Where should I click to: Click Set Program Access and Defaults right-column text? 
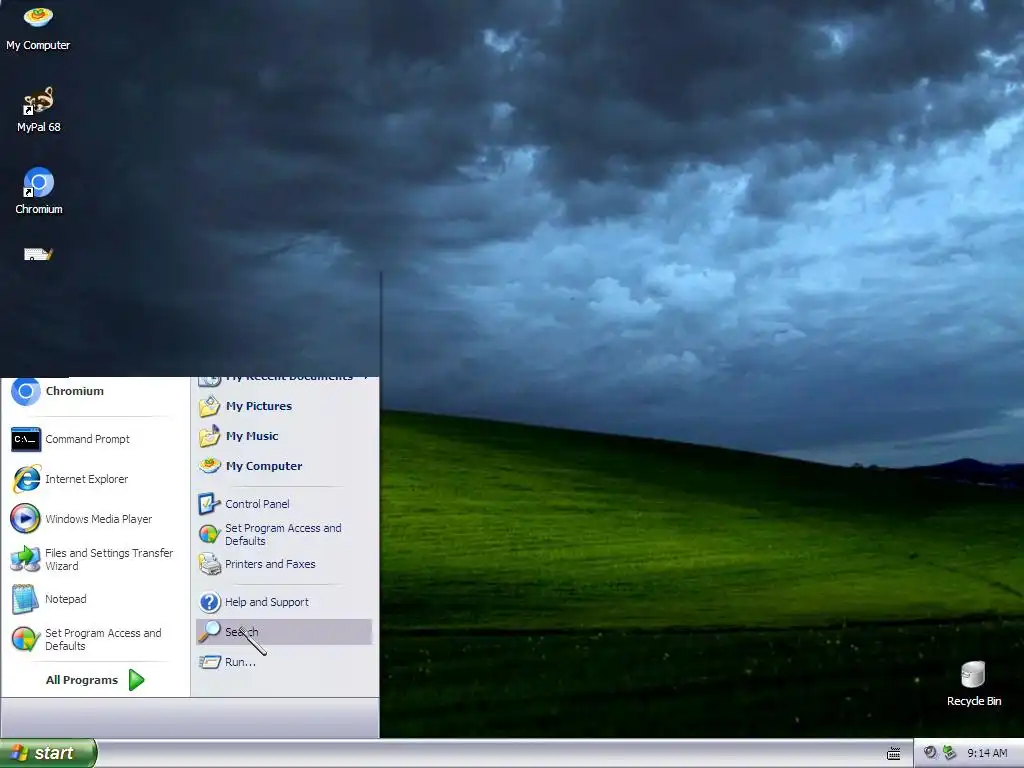283,534
